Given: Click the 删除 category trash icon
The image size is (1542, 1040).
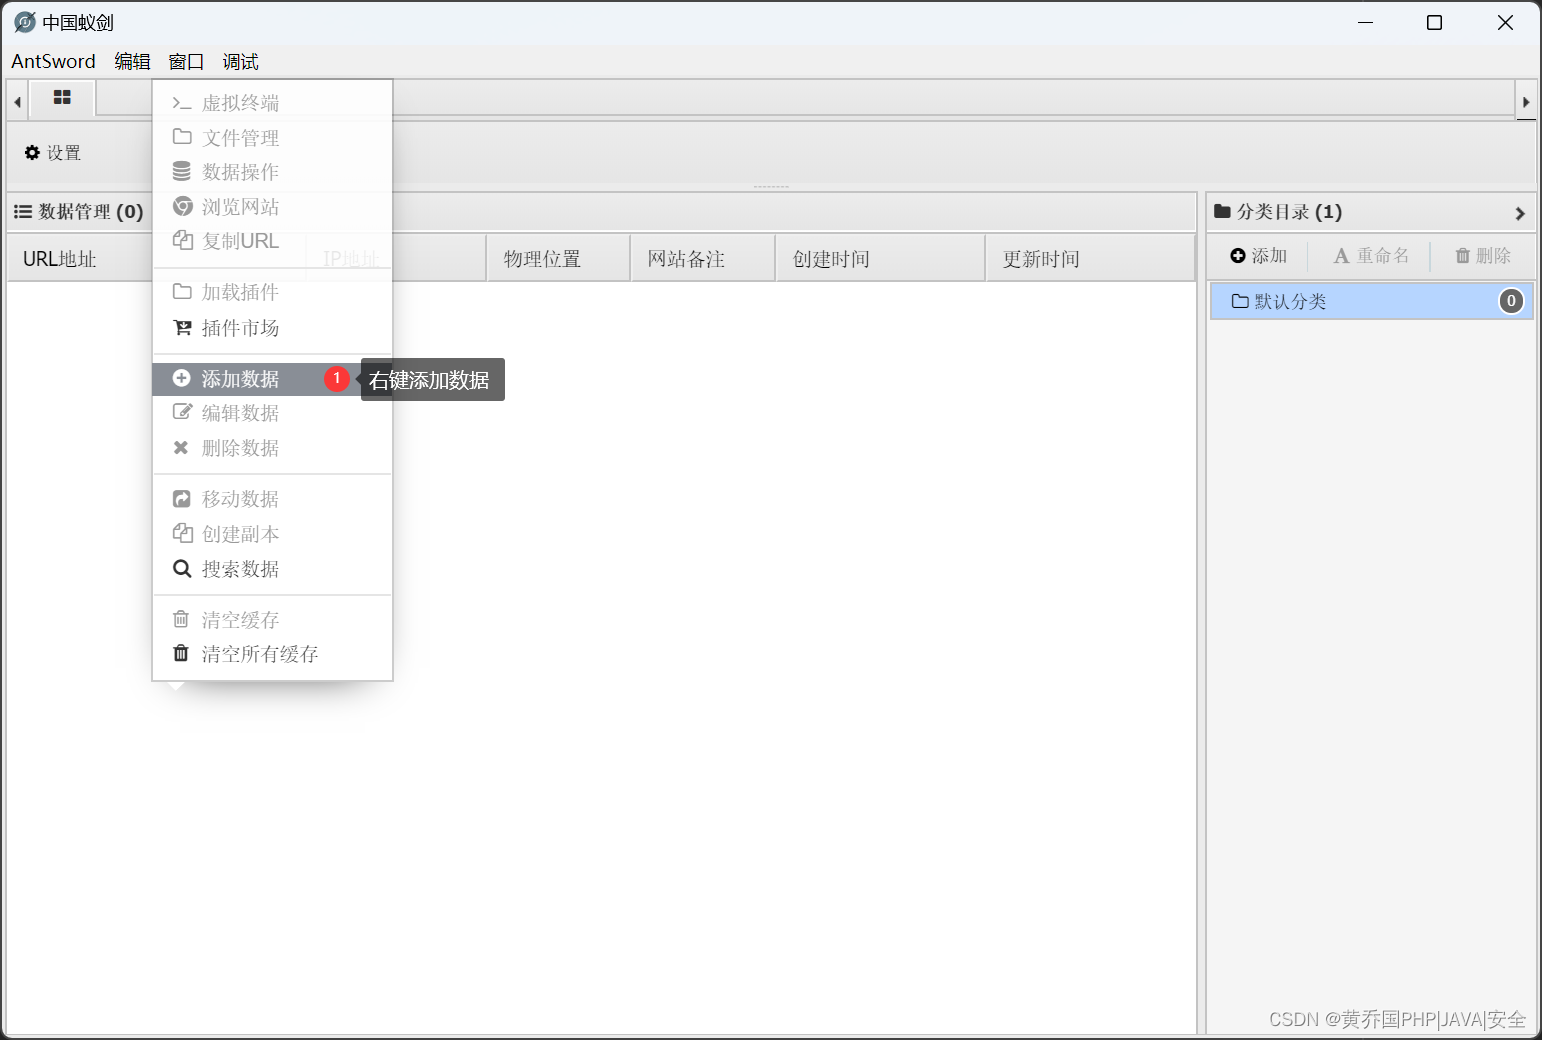Looking at the screenshot, I should pyautogui.click(x=1463, y=256).
